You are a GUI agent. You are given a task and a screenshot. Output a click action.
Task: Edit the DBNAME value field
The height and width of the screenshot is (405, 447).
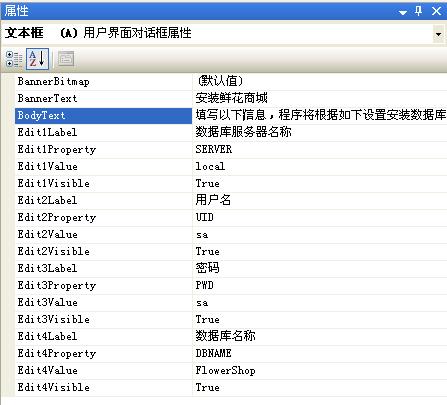[320, 353]
